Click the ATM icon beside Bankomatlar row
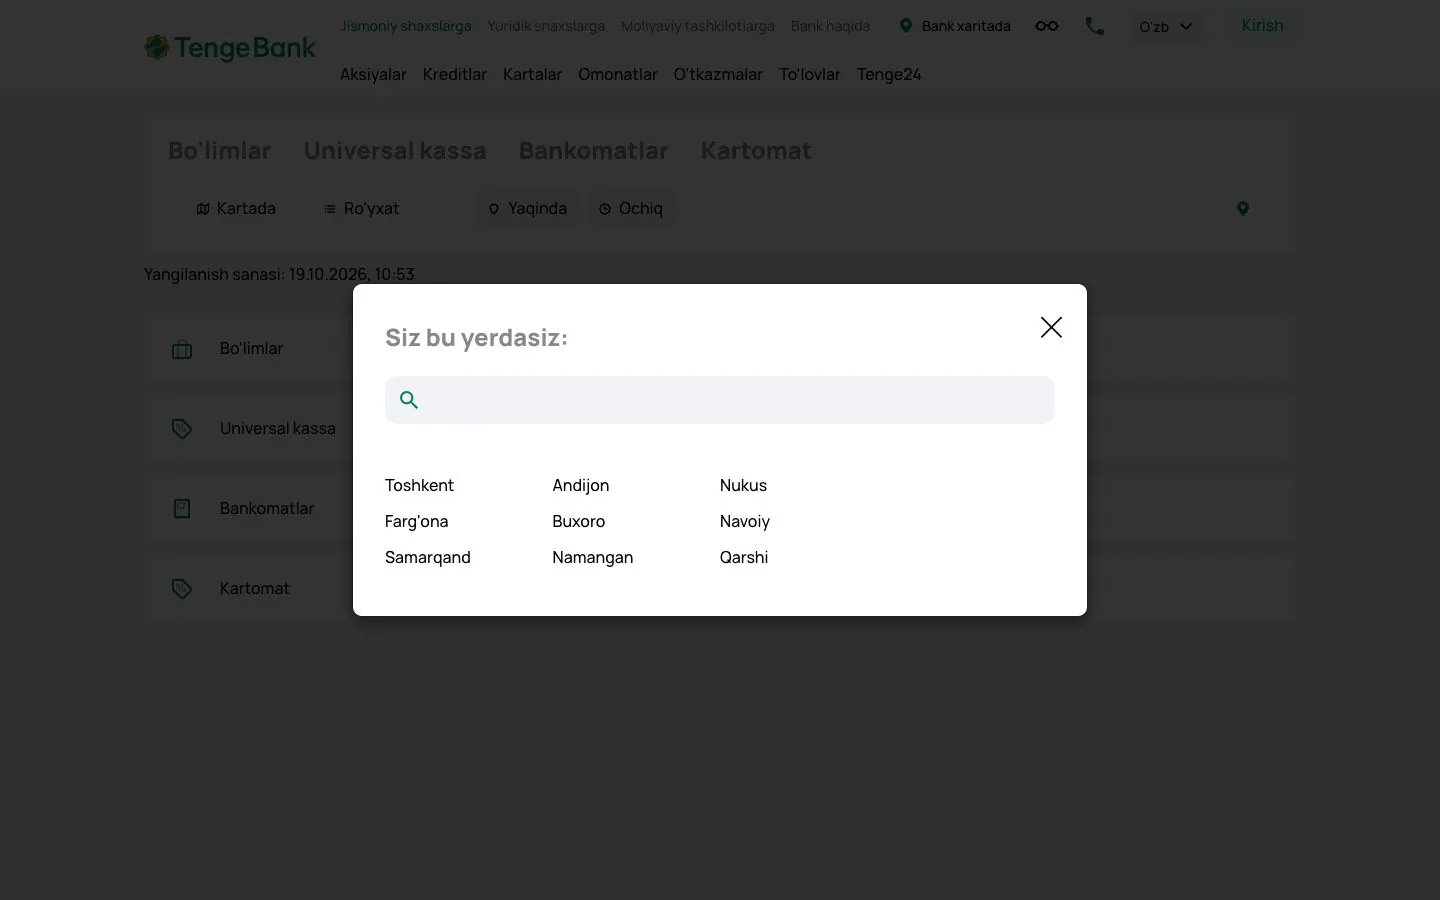 point(182,508)
